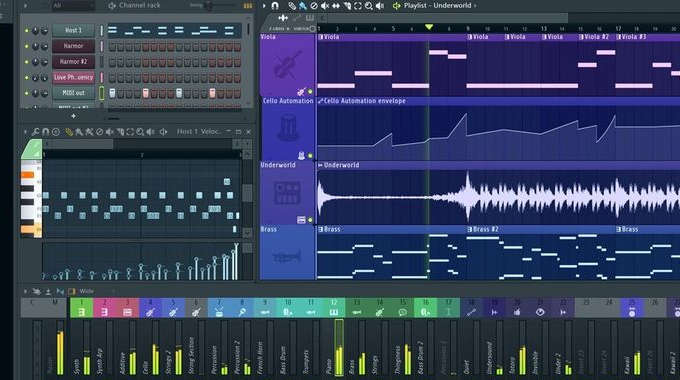The width and height of the screenshot is (680, 380).
Task: Click the Harmor channel volume knob
Action: coord(44,46)
